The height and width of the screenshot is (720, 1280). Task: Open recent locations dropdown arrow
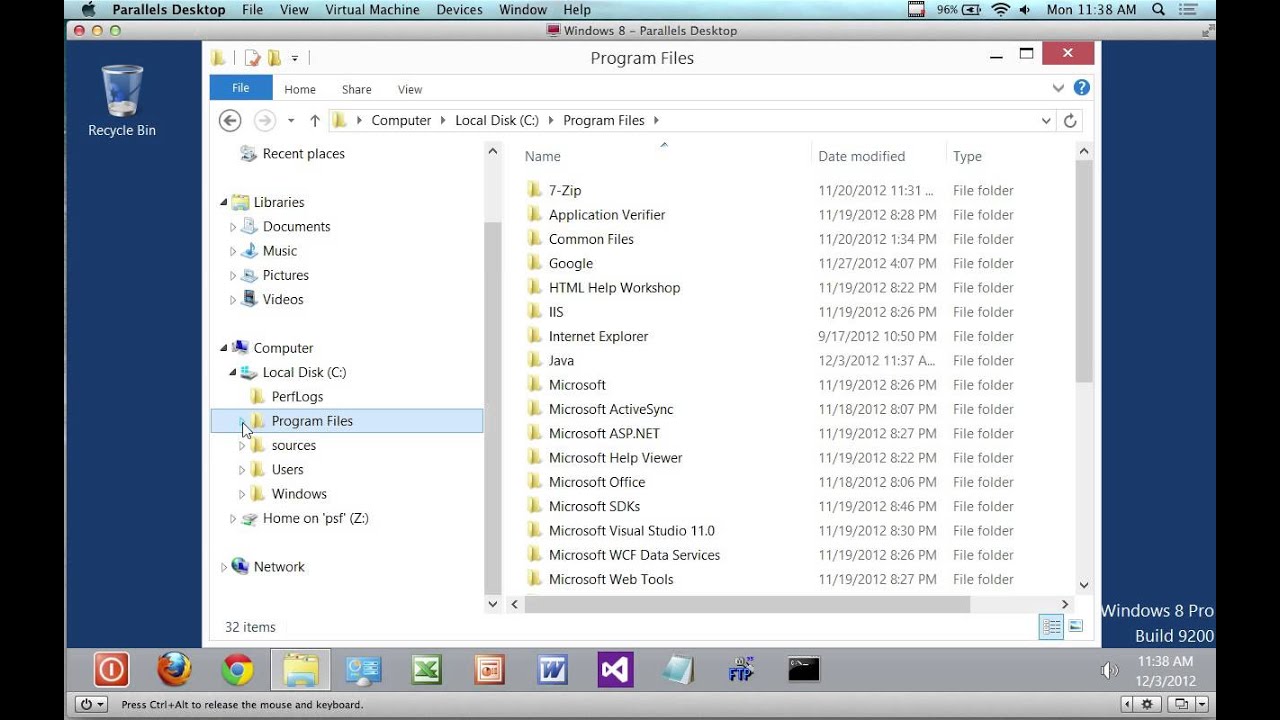tap(291, 121)
